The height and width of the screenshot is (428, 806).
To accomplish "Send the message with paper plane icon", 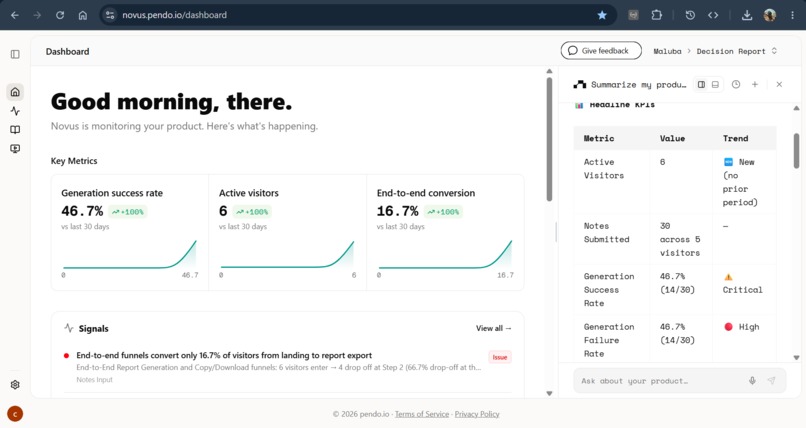I will pos(771,381).
